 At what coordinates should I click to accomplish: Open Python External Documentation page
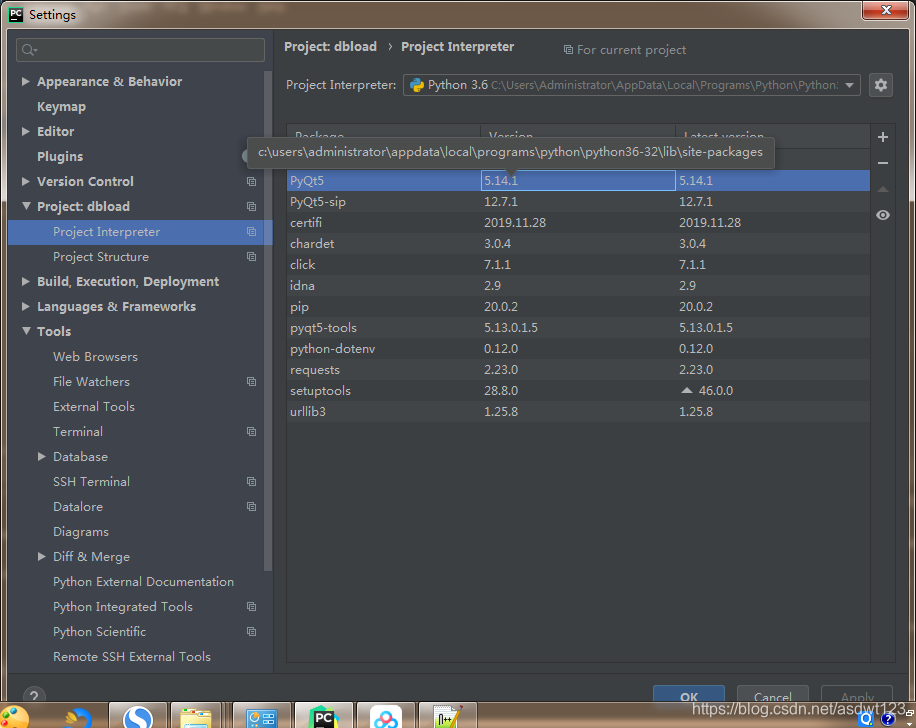143,582
